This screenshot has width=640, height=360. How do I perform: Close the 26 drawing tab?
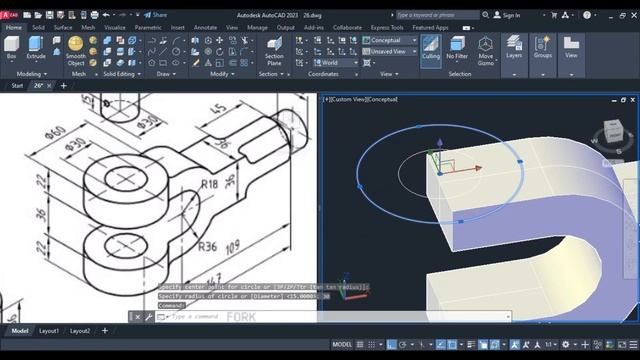[x=49, y=86]
